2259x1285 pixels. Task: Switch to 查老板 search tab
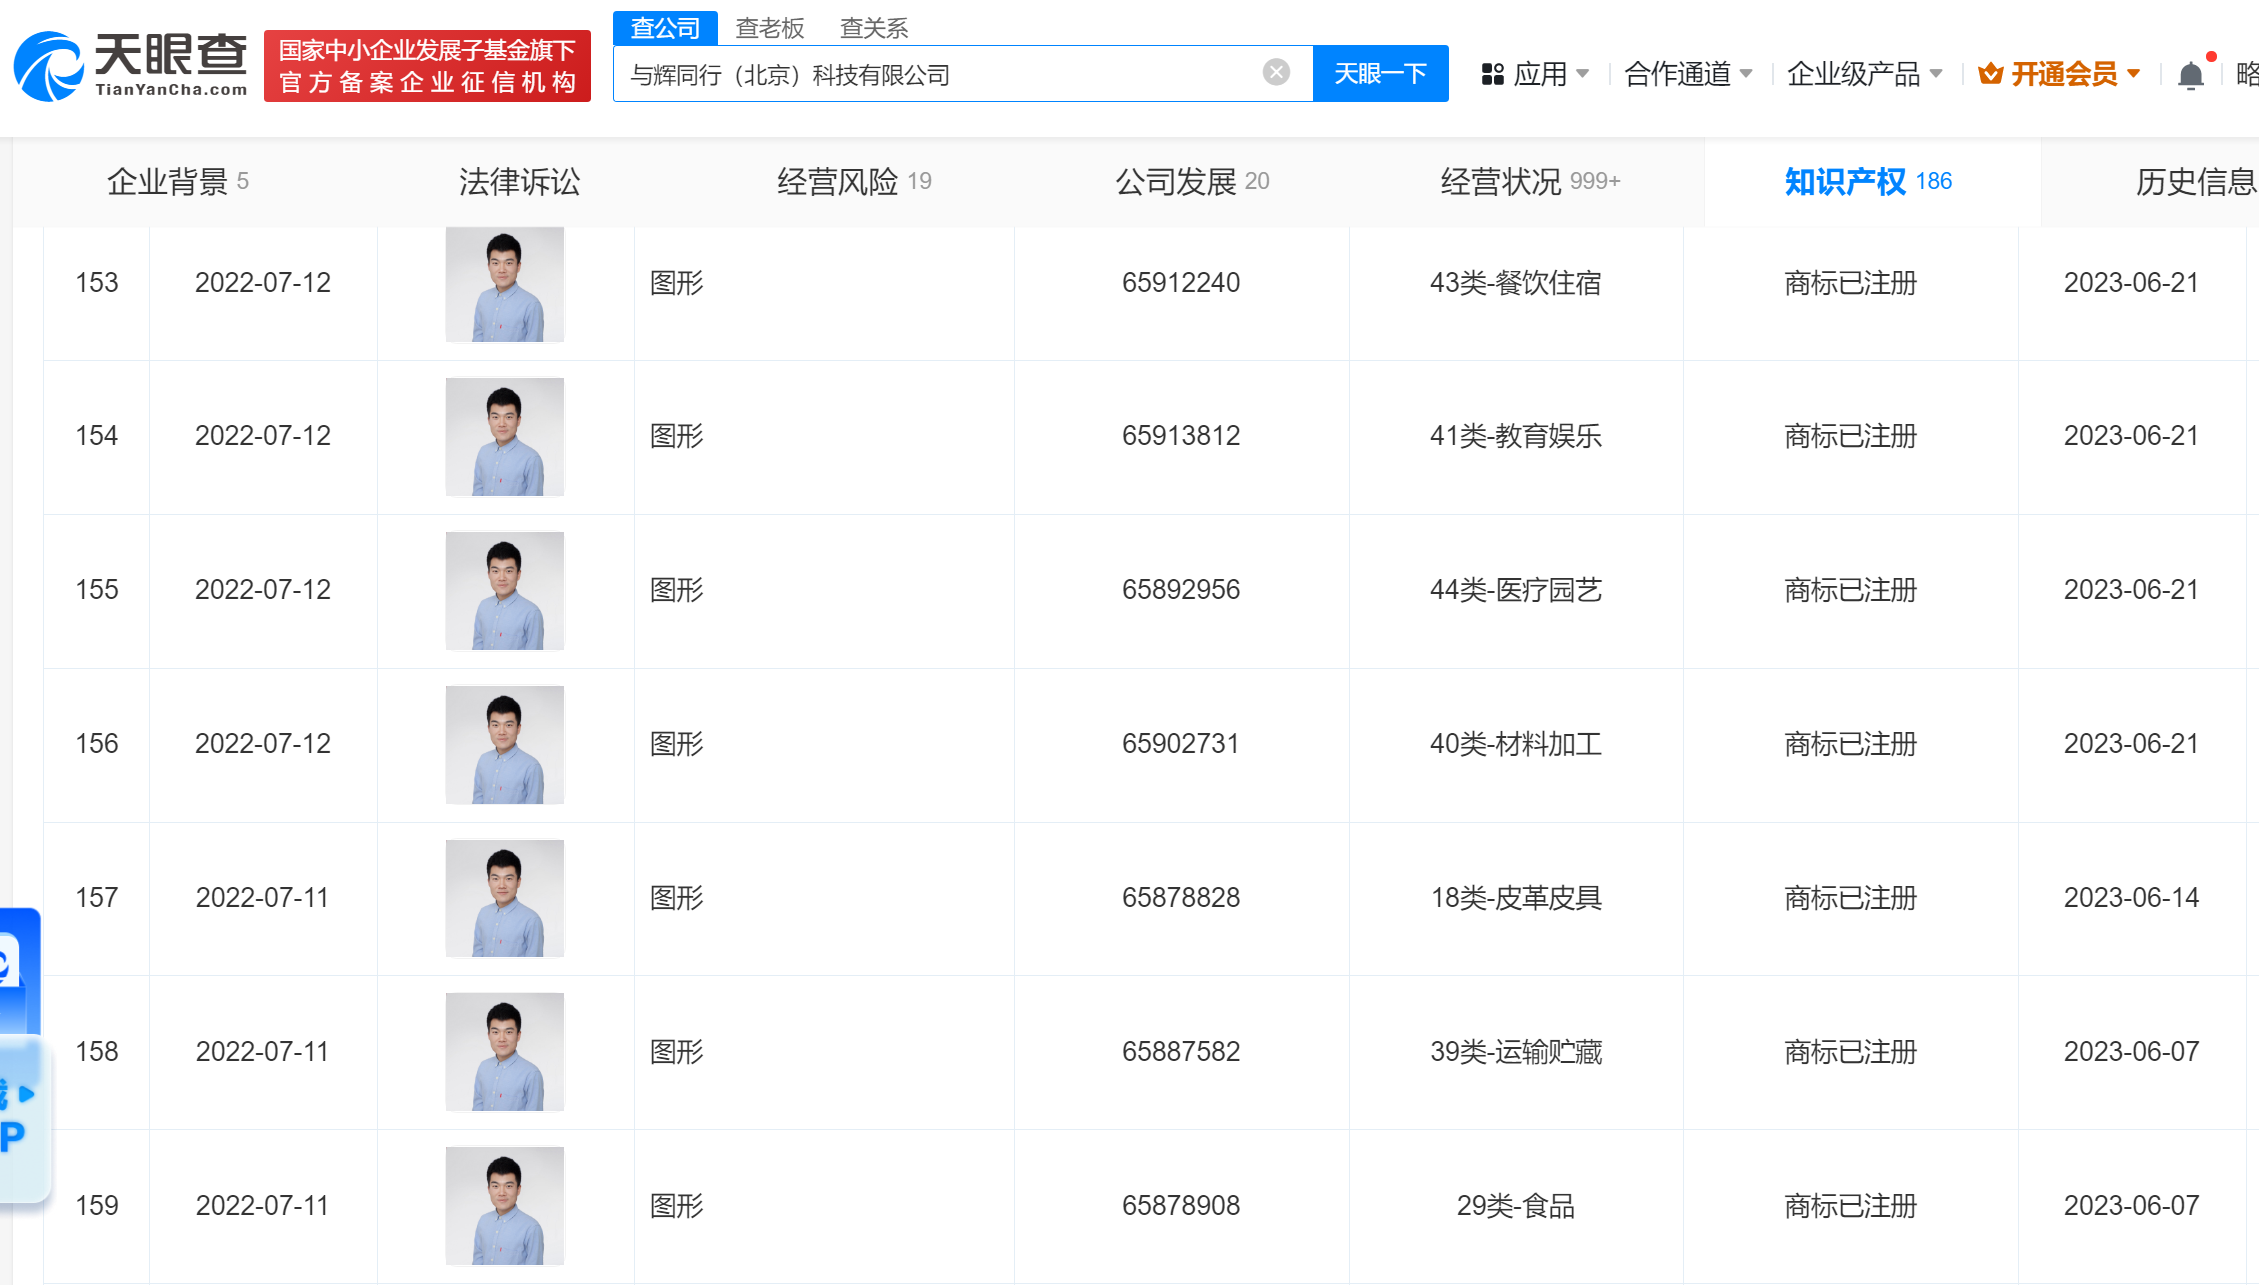769,28
